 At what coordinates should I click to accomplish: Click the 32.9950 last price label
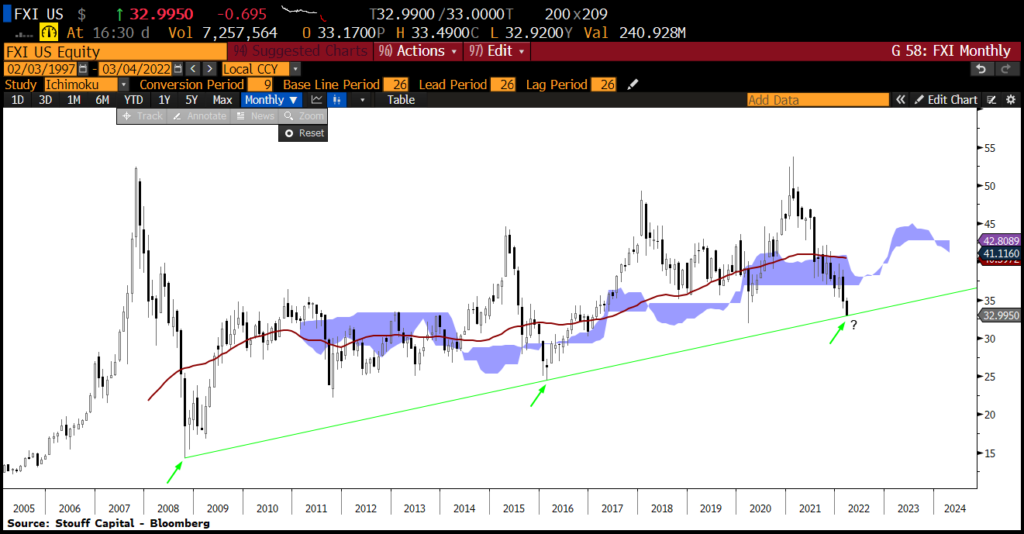click(1000, 315)
